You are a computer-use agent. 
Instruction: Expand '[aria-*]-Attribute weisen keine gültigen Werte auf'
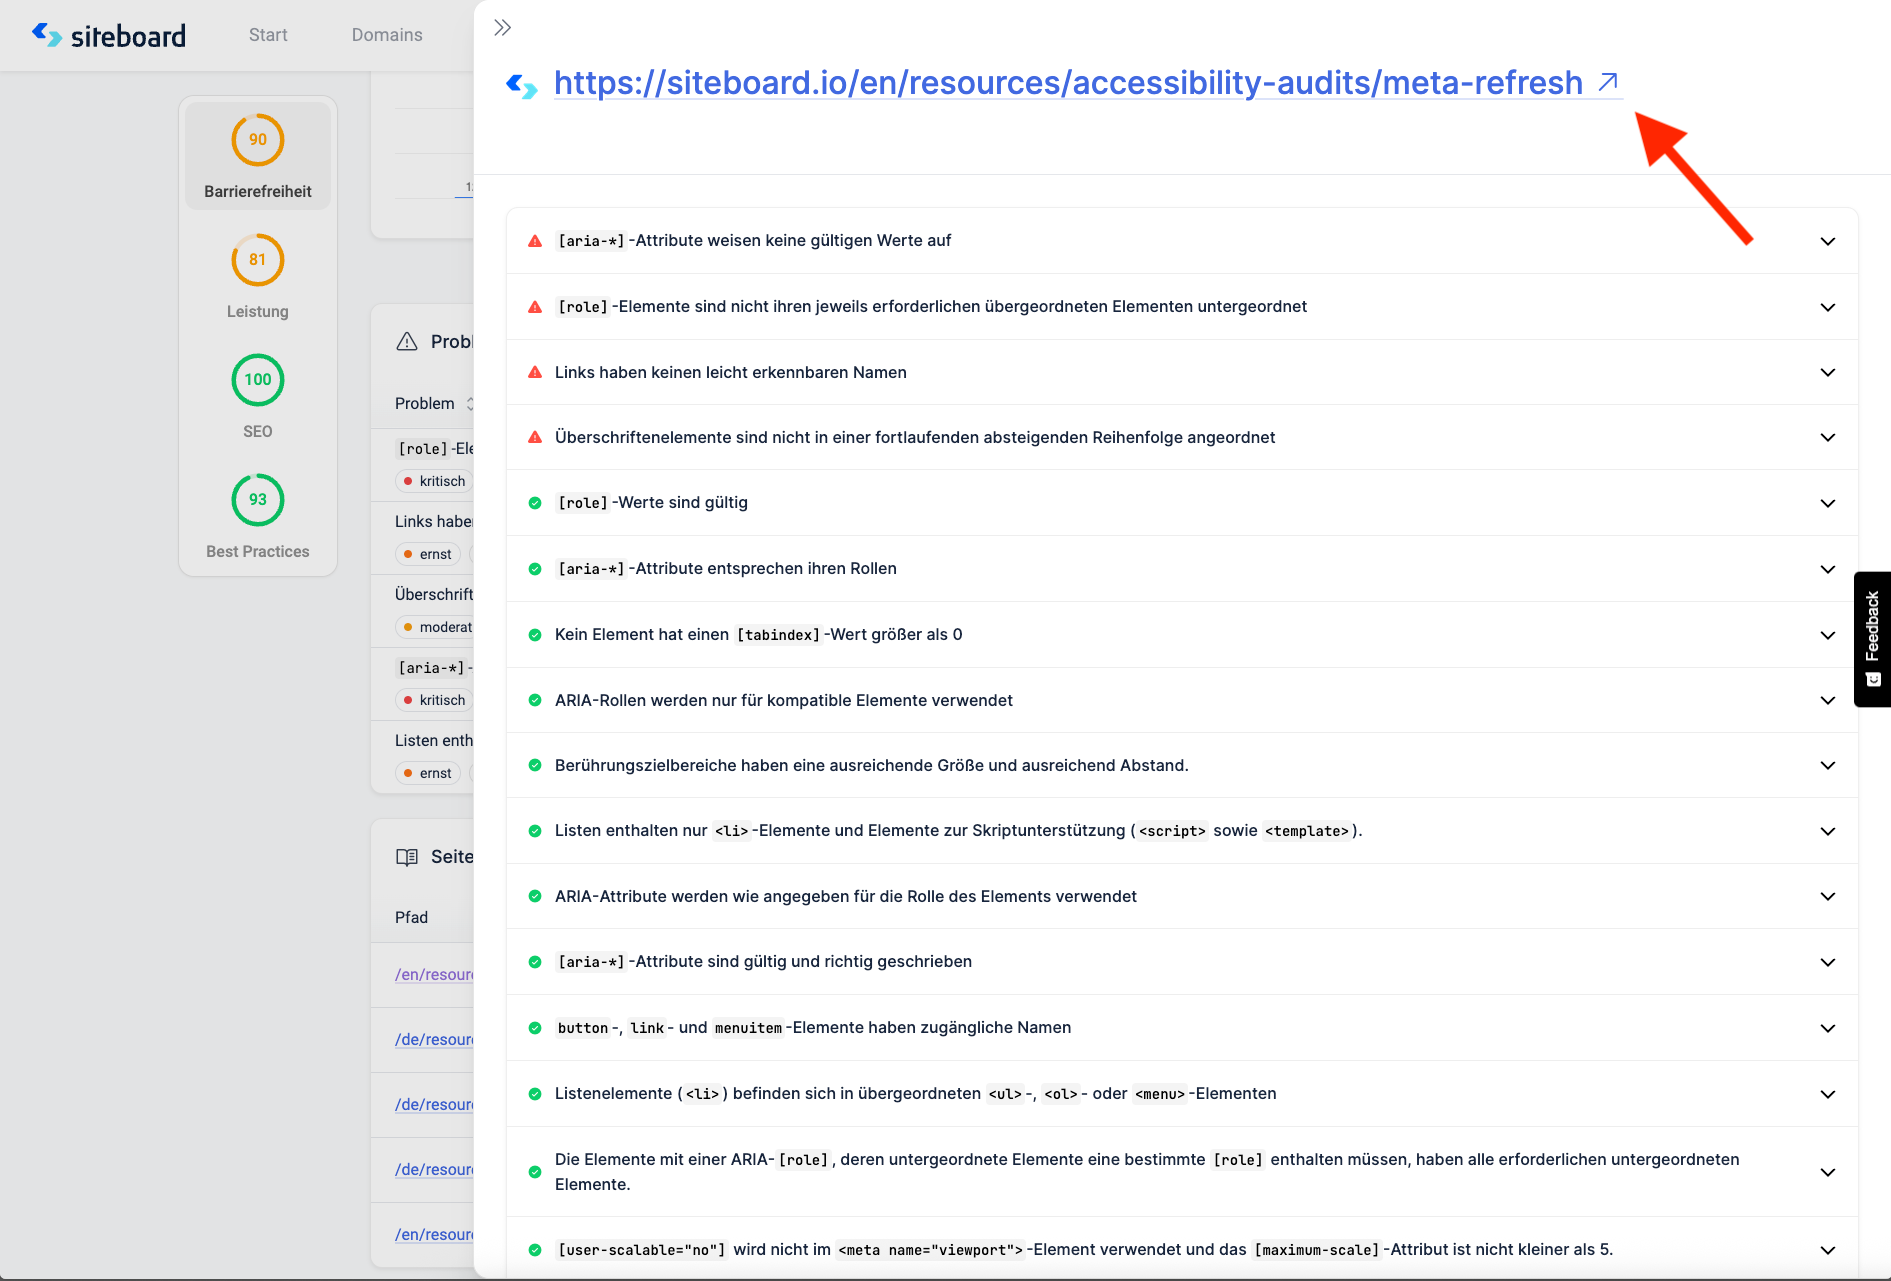pyautogui.click(x=1828, y=241)
